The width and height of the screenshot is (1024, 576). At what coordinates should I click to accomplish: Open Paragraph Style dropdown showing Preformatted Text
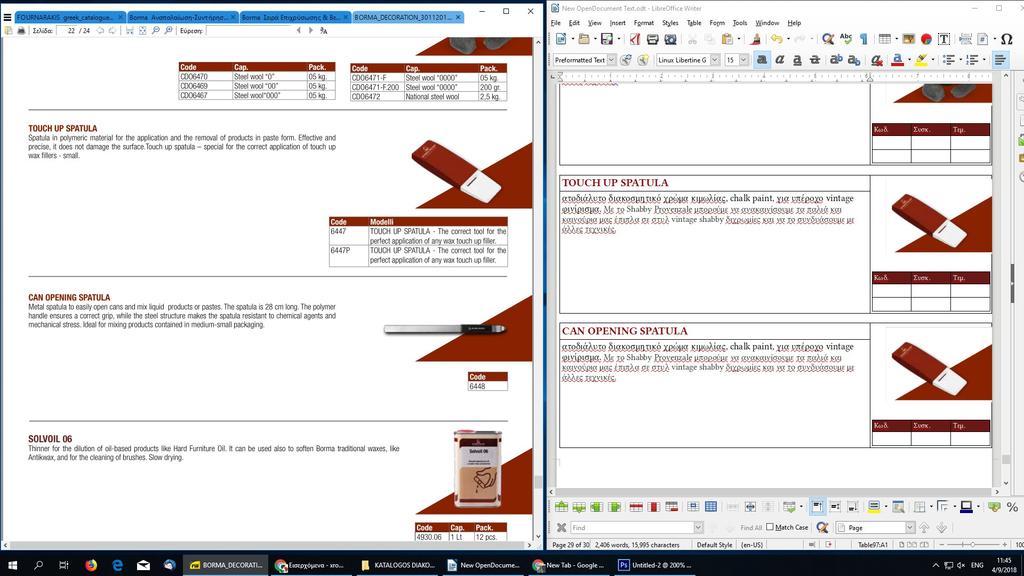point(611,60)
